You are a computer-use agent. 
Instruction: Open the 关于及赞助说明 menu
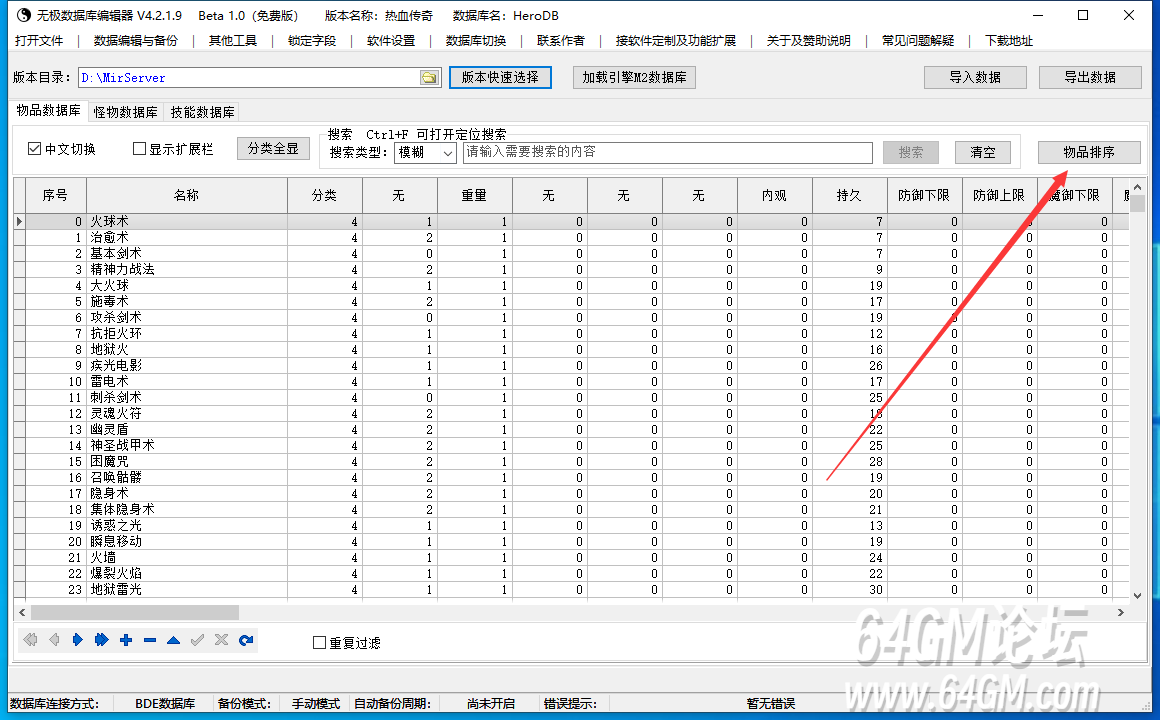[809, 41]
